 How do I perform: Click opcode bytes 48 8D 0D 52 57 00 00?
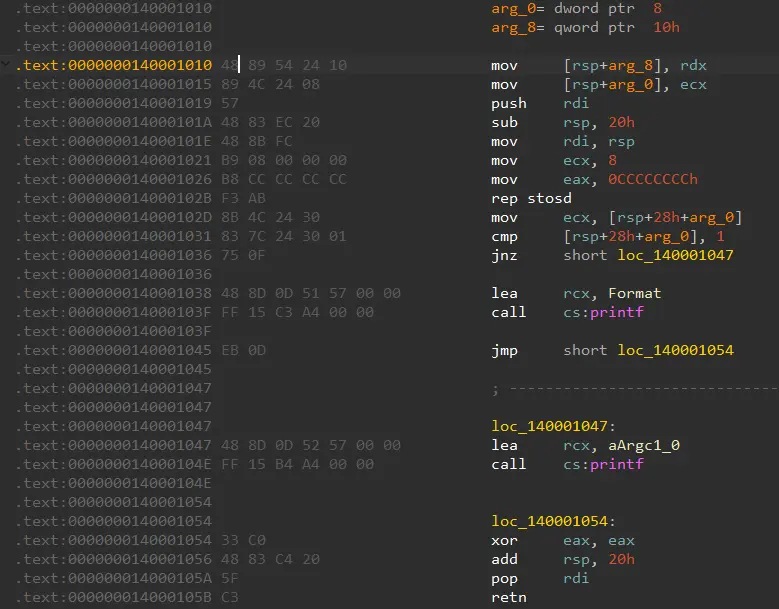pyautogui.click(x=311, y=445)
